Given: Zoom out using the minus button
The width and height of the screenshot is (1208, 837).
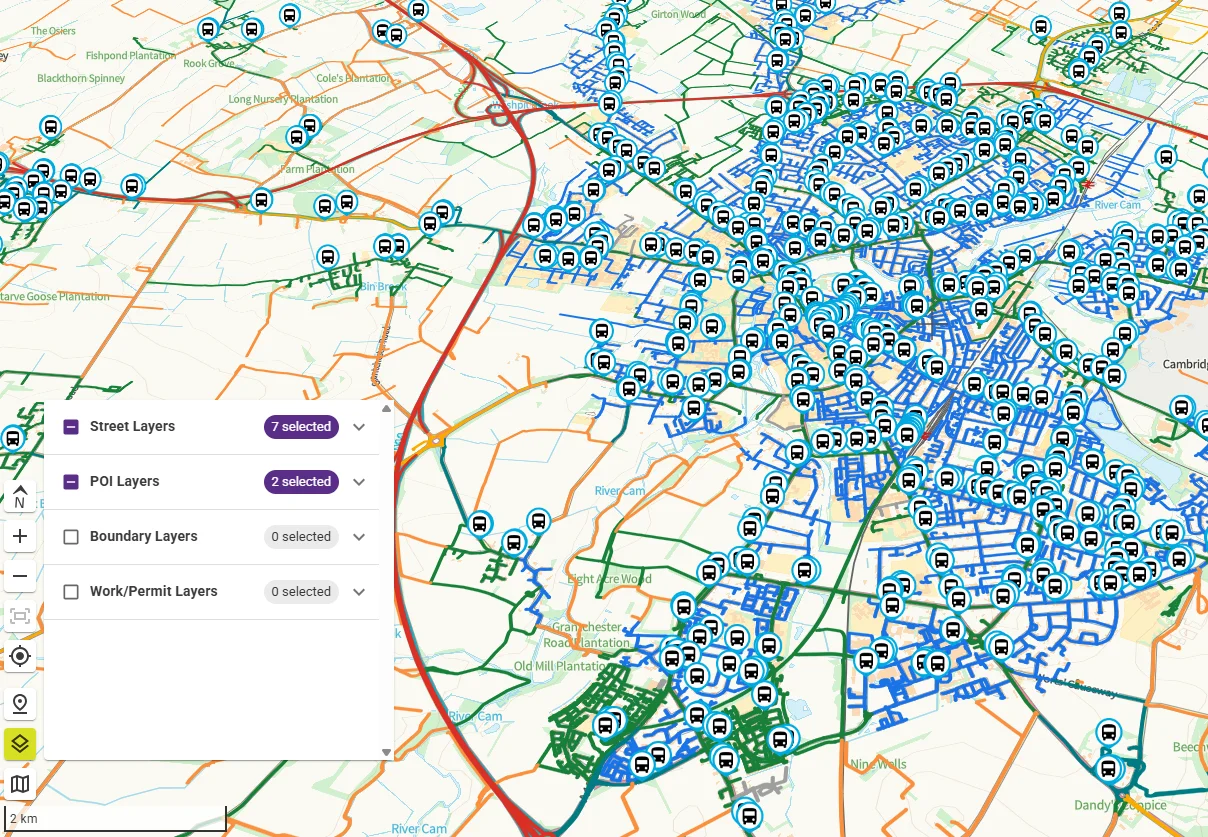Looking at the screenshot, I should click(x=20, y=576).
